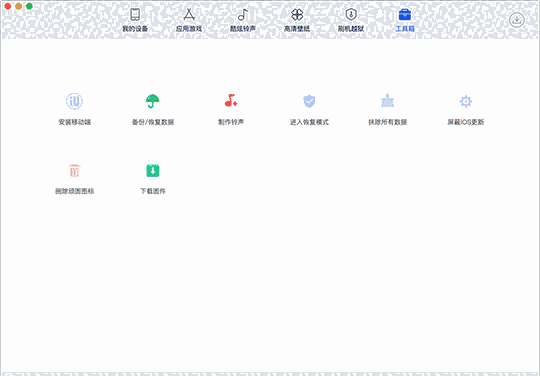This screenshot has width=540, height=376.
Task: Open the downloads manager icon at top right
Action: click(x=517, y=20)
